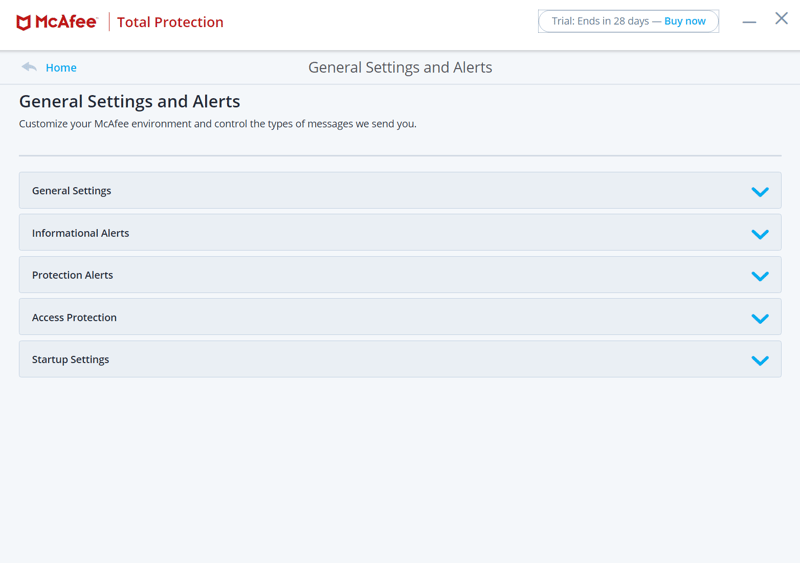Click the centered General Settings and Alerts title

coord(400,67)
